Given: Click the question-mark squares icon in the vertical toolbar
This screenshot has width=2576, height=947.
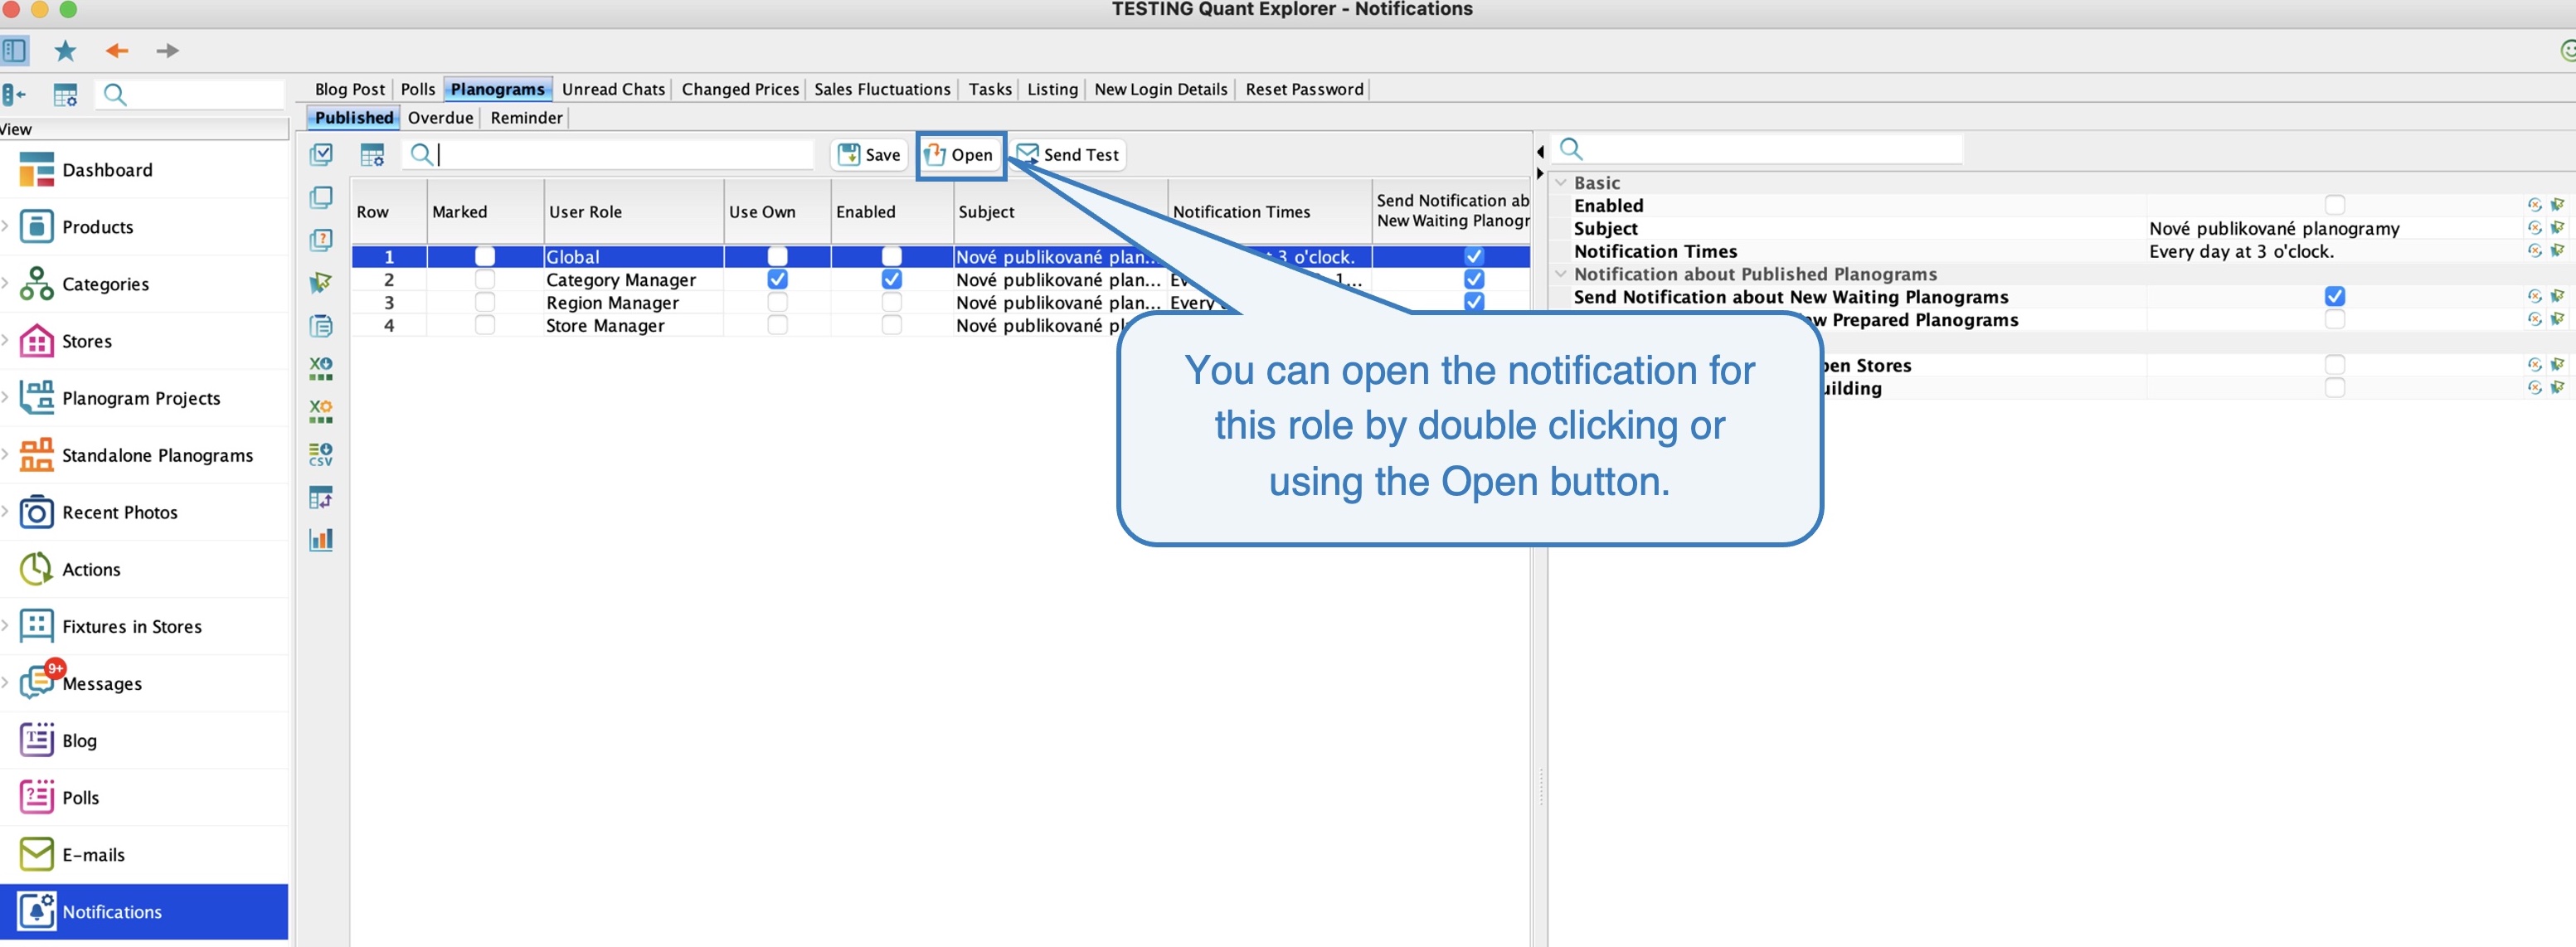Looking at the screenshot, I should pos(321,240).
